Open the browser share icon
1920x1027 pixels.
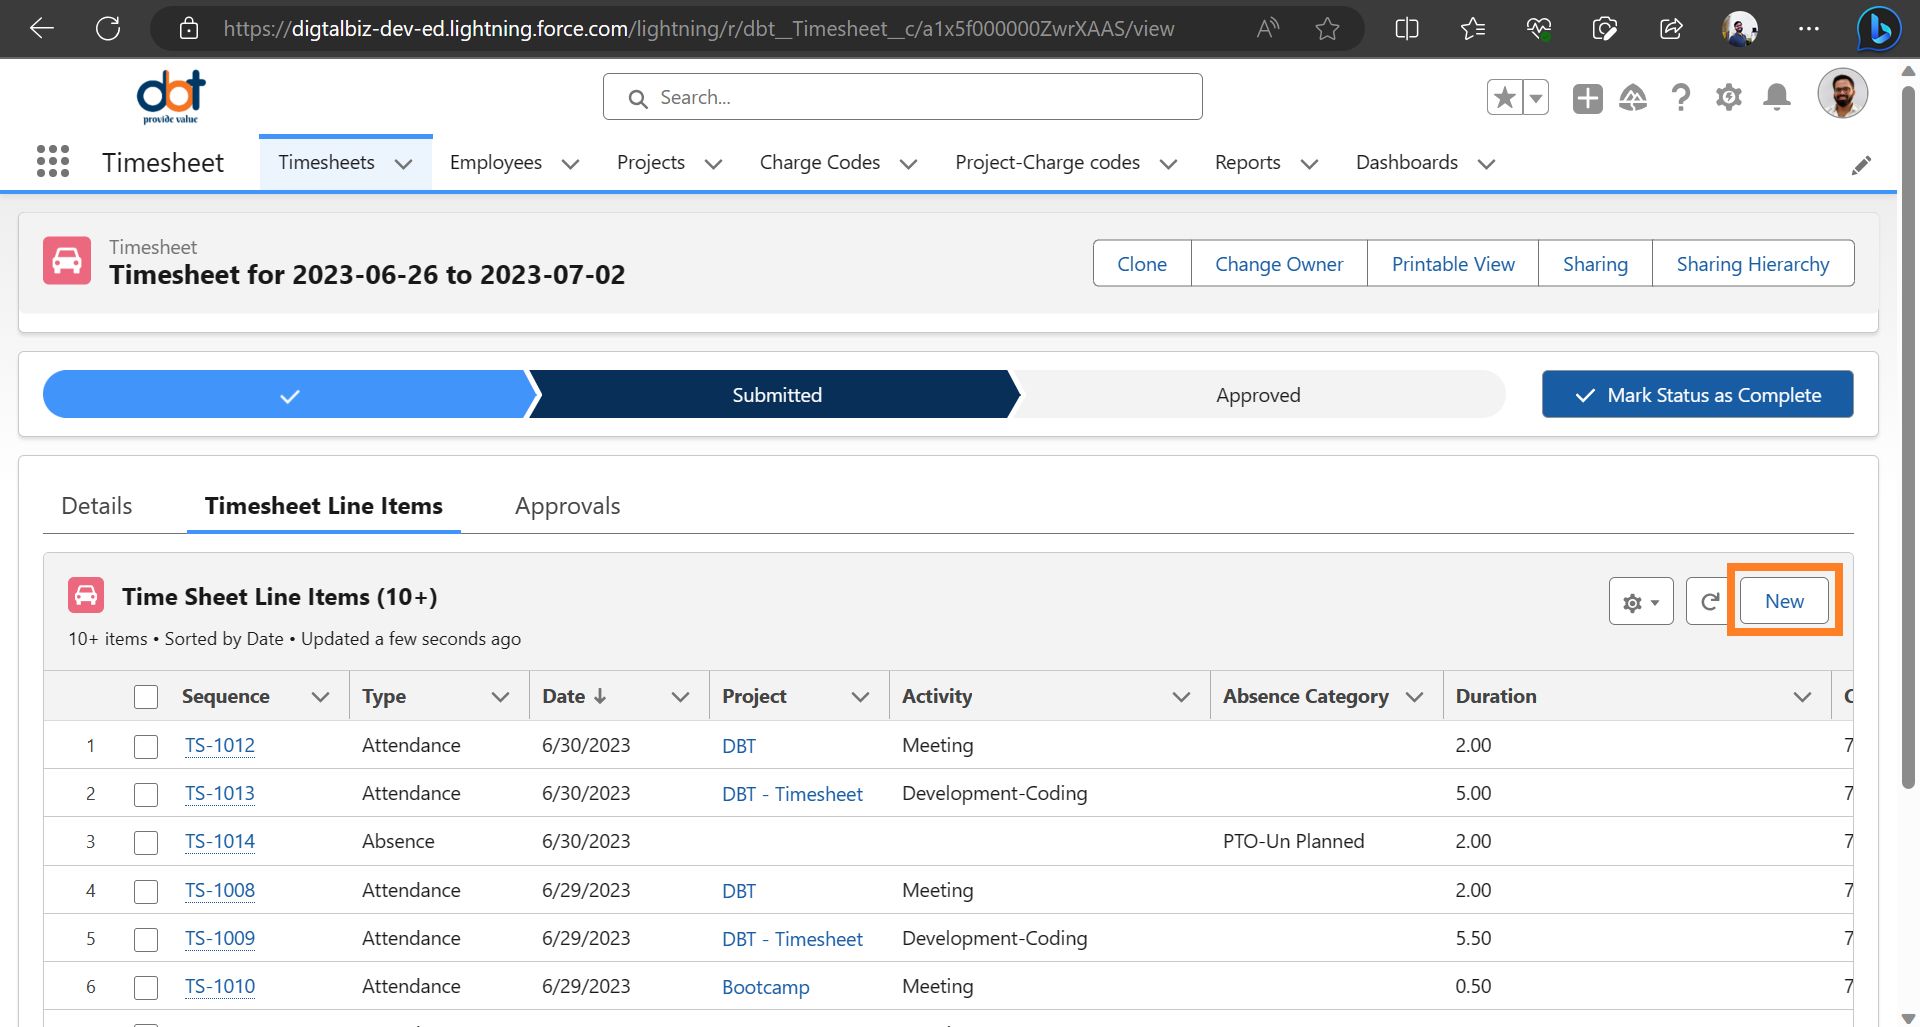[1671, 28]
